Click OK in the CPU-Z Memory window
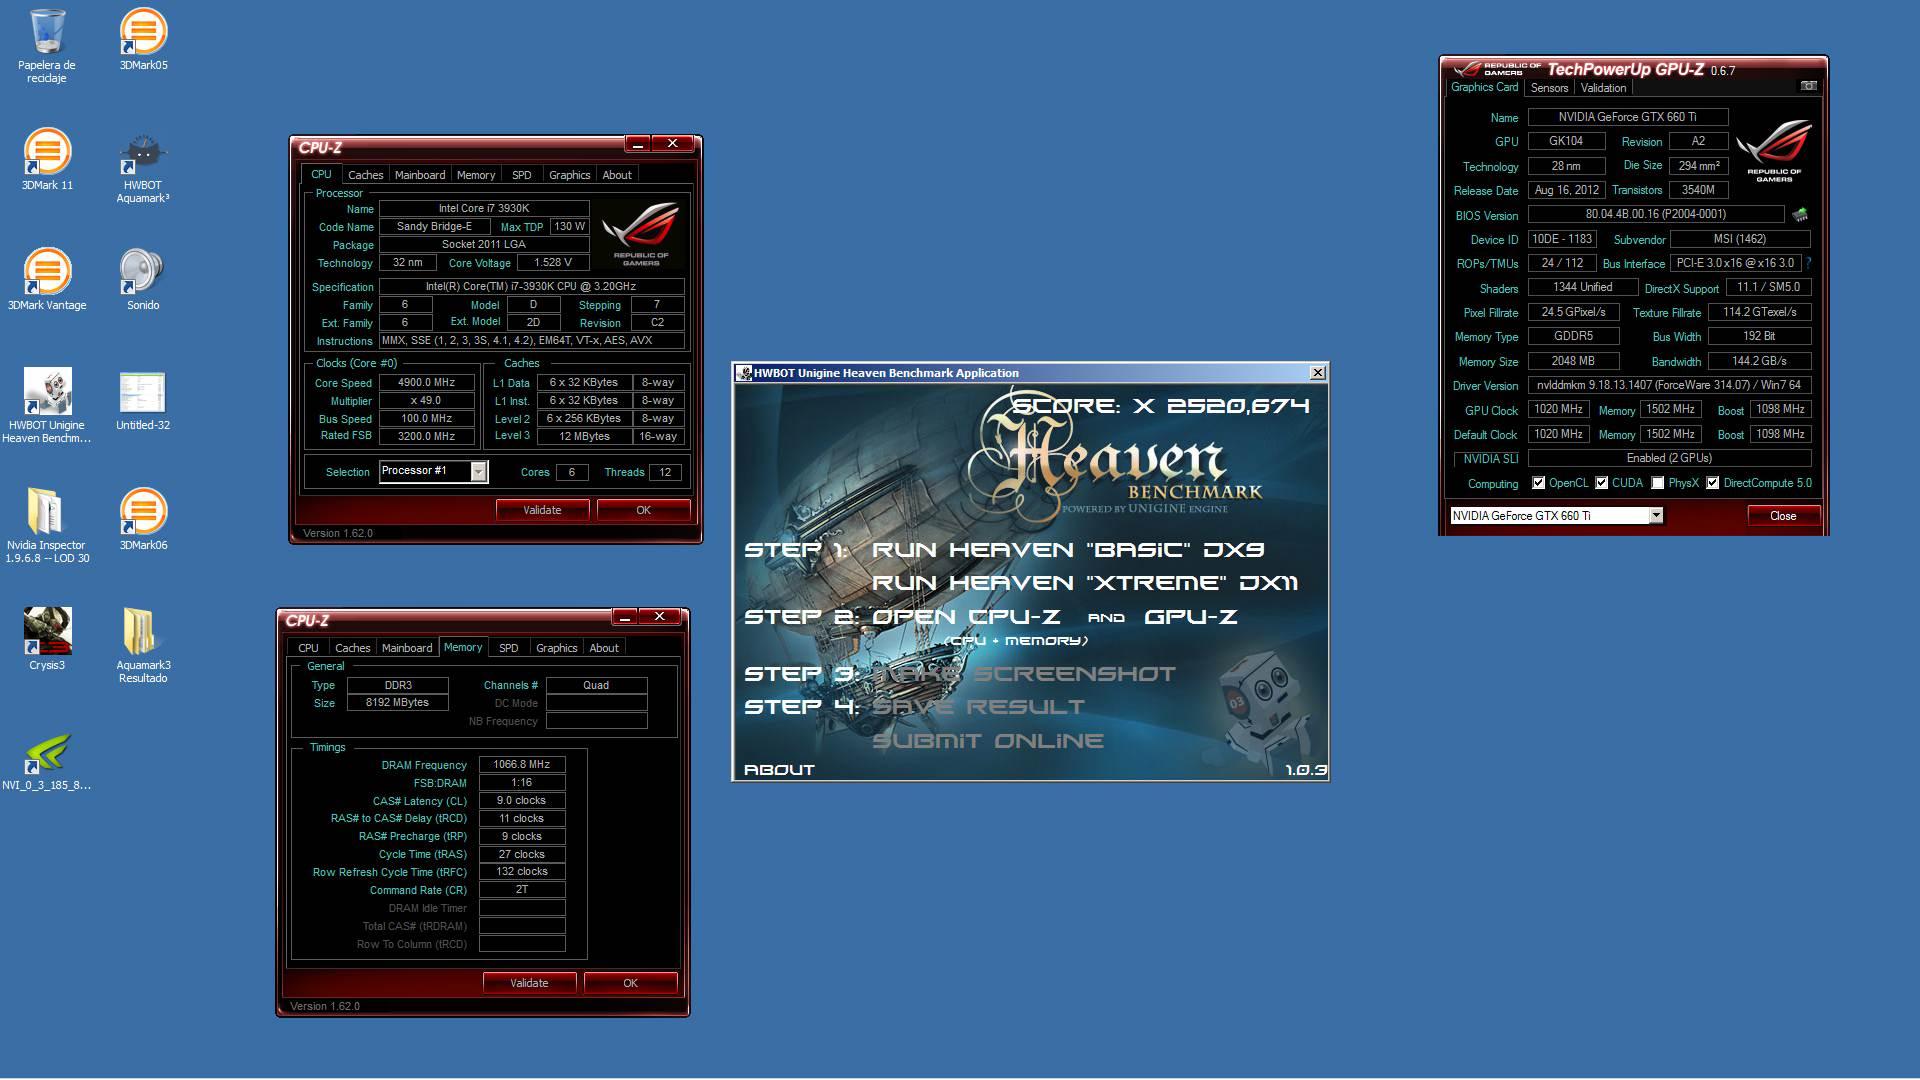The image size is (1920, 1080). [630, 983]
